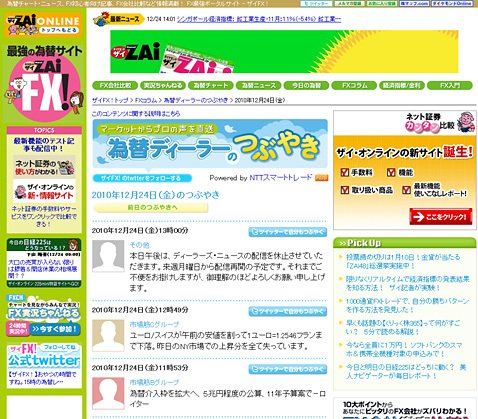Click the FXコラム breadcrumb link
Screen dimensions: 478x419
[x=146, y=100]
